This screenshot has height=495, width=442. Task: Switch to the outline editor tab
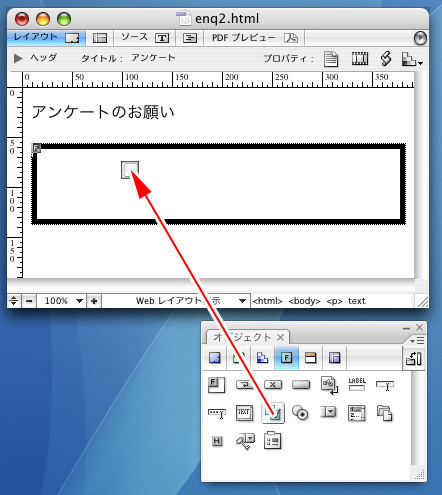(190, 38)
